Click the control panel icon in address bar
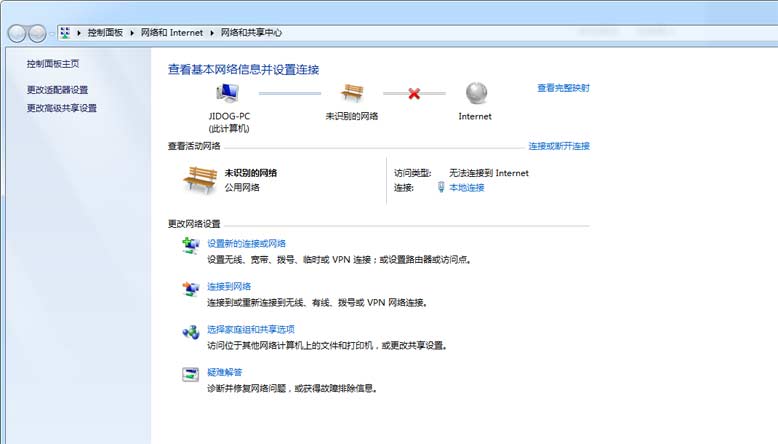This screenshot has height=444, width=778. [x=65, y=33]
